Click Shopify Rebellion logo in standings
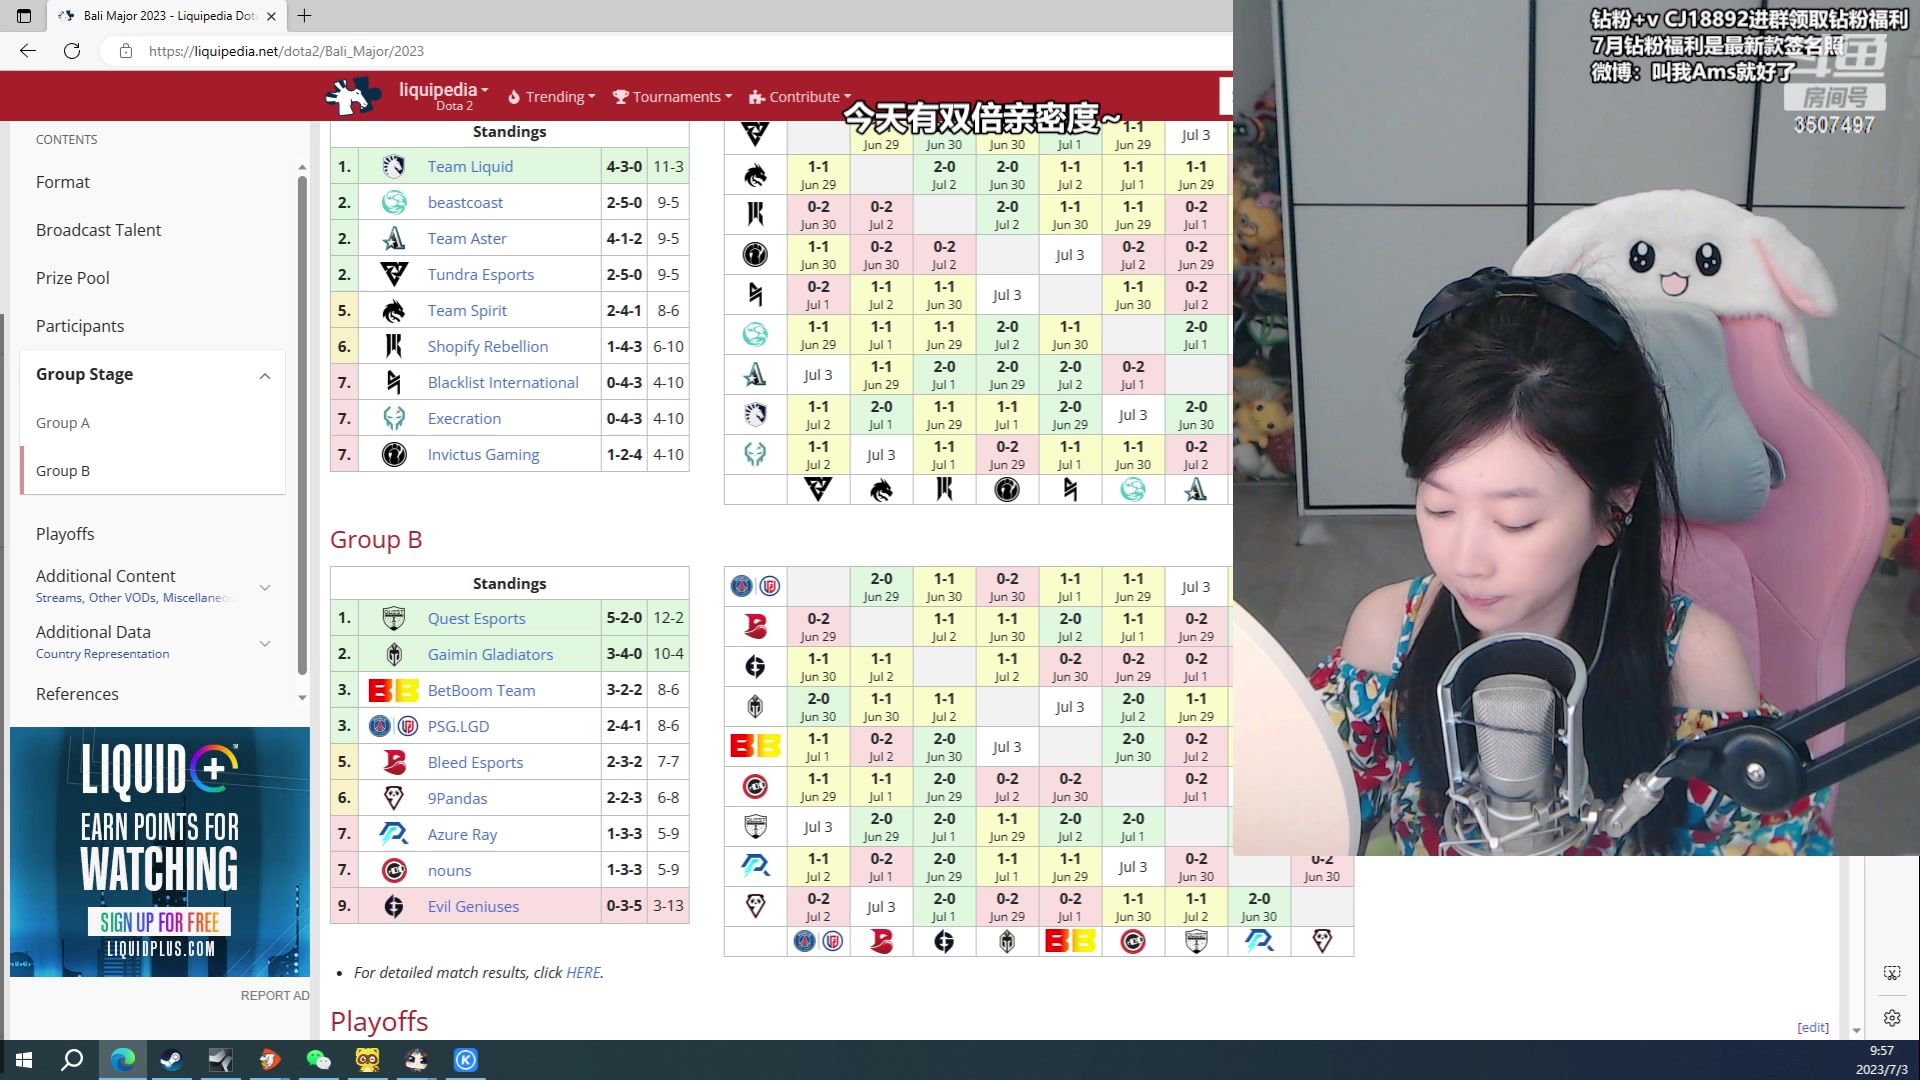1920x1080 pixels. pyautogui.click(x=394, y=346)
